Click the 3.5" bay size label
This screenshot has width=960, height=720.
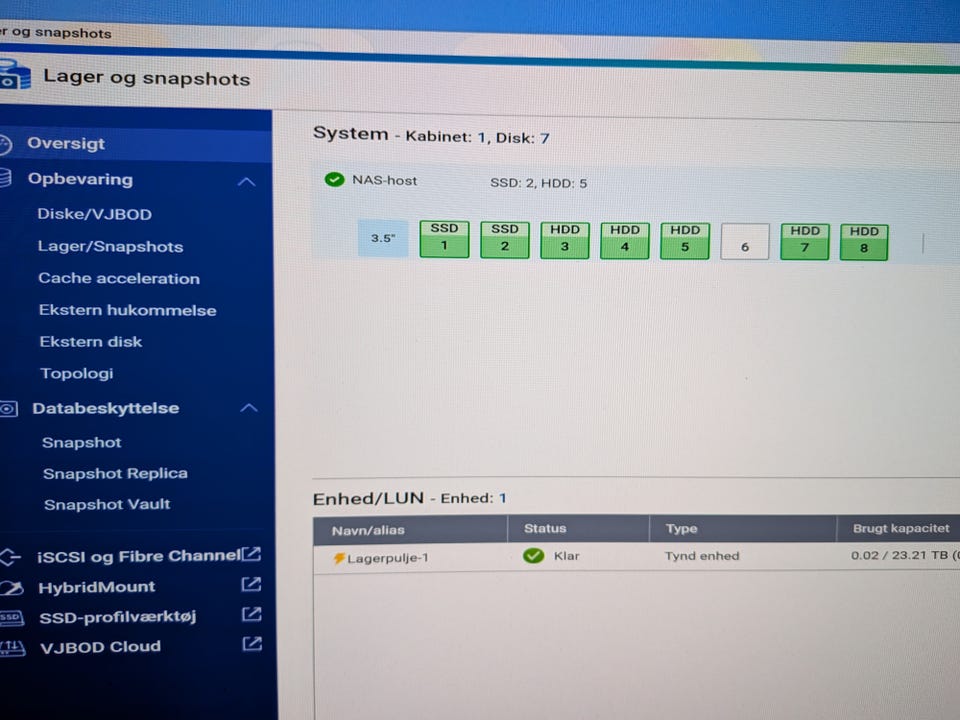click(383, 238)
